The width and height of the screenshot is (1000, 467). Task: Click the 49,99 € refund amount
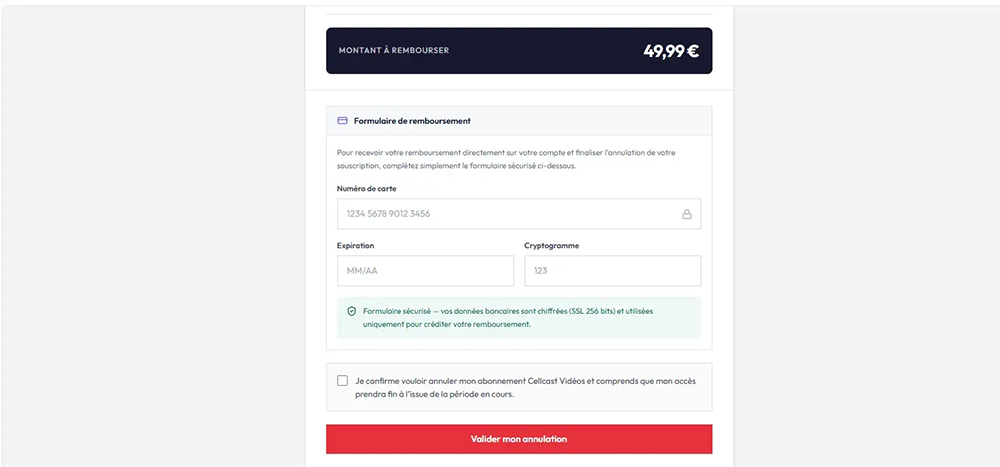coord(671,51)
